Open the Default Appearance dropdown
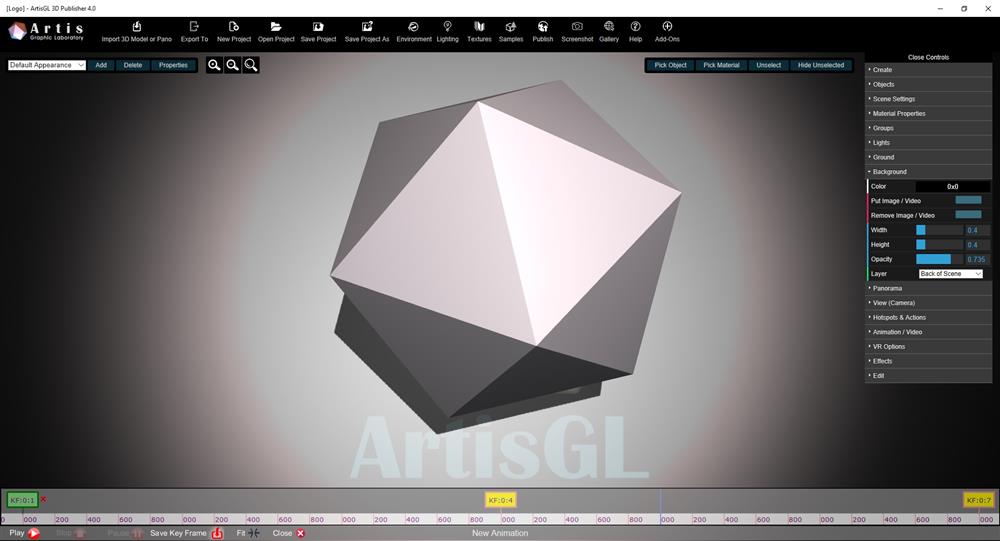This screenshot has width=1000, height=541. coord(47,65)
